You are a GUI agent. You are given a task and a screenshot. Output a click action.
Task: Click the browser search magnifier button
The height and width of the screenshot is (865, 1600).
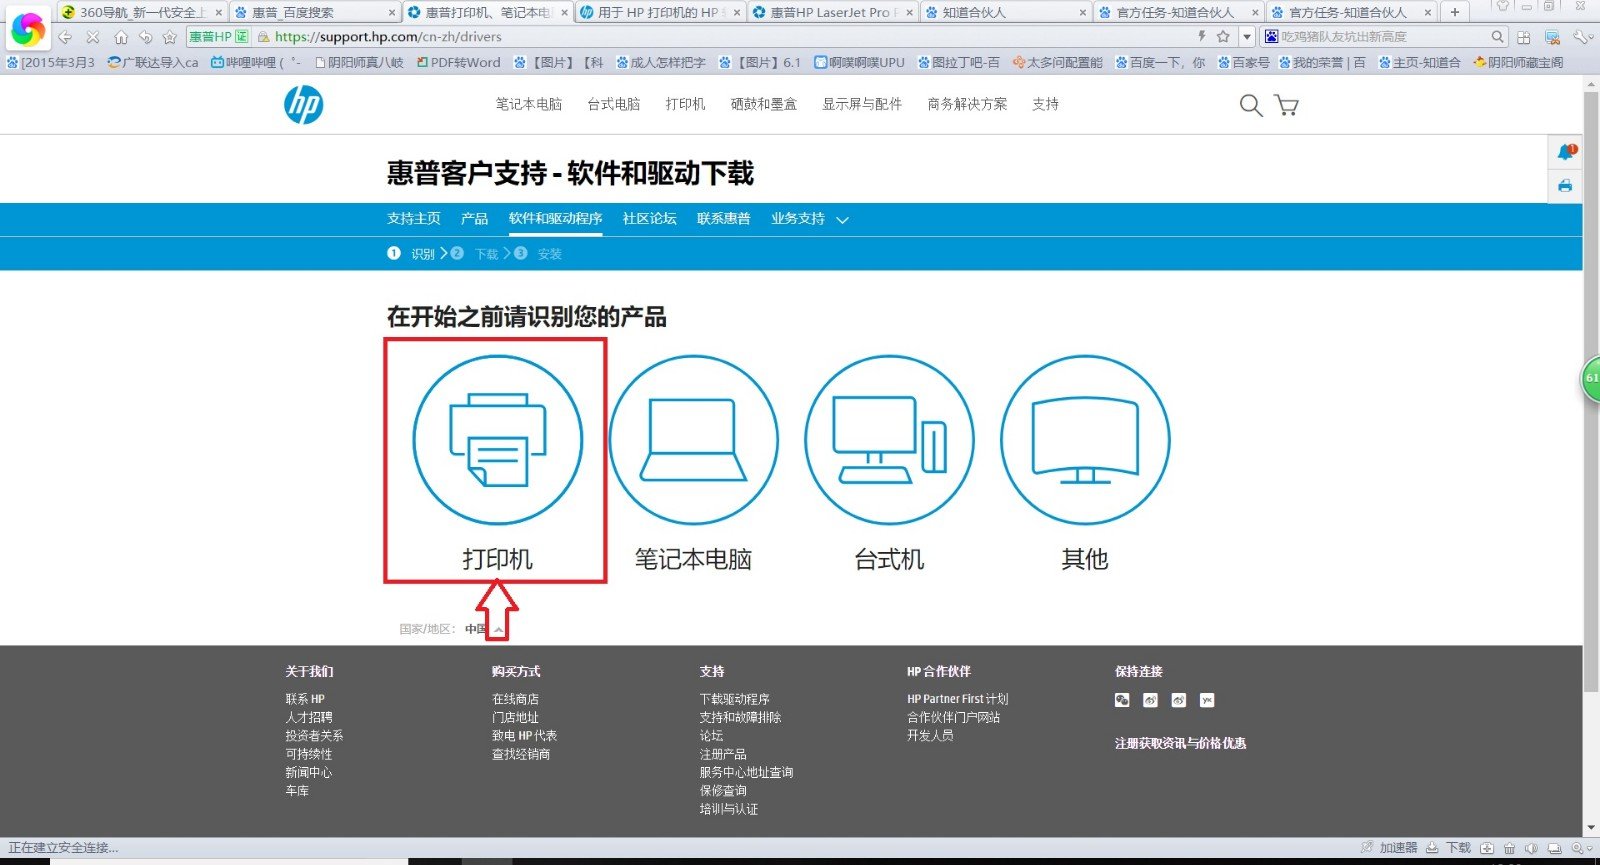[1497, 37]
